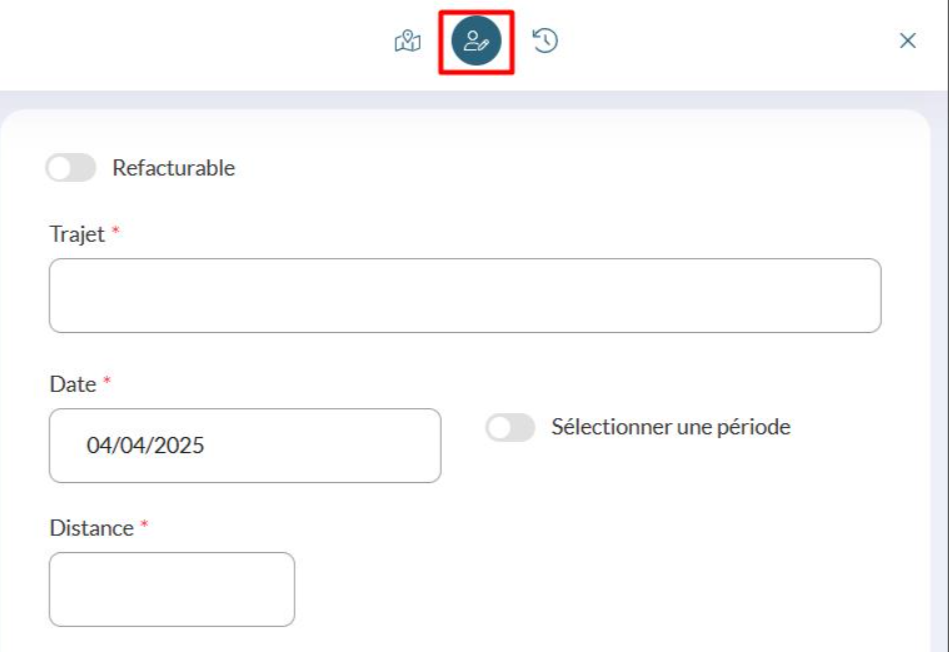Click the red asterisk beside Distance
Viewport: 949px width, 652px height.
pyautogui.click(x=144, y=524)
